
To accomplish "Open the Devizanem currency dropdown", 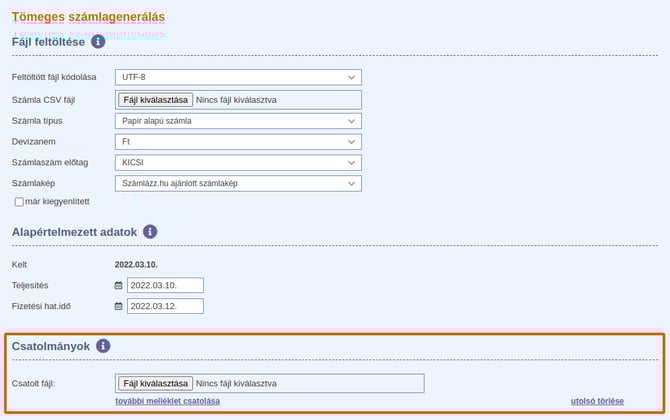I will coord(238,142).
